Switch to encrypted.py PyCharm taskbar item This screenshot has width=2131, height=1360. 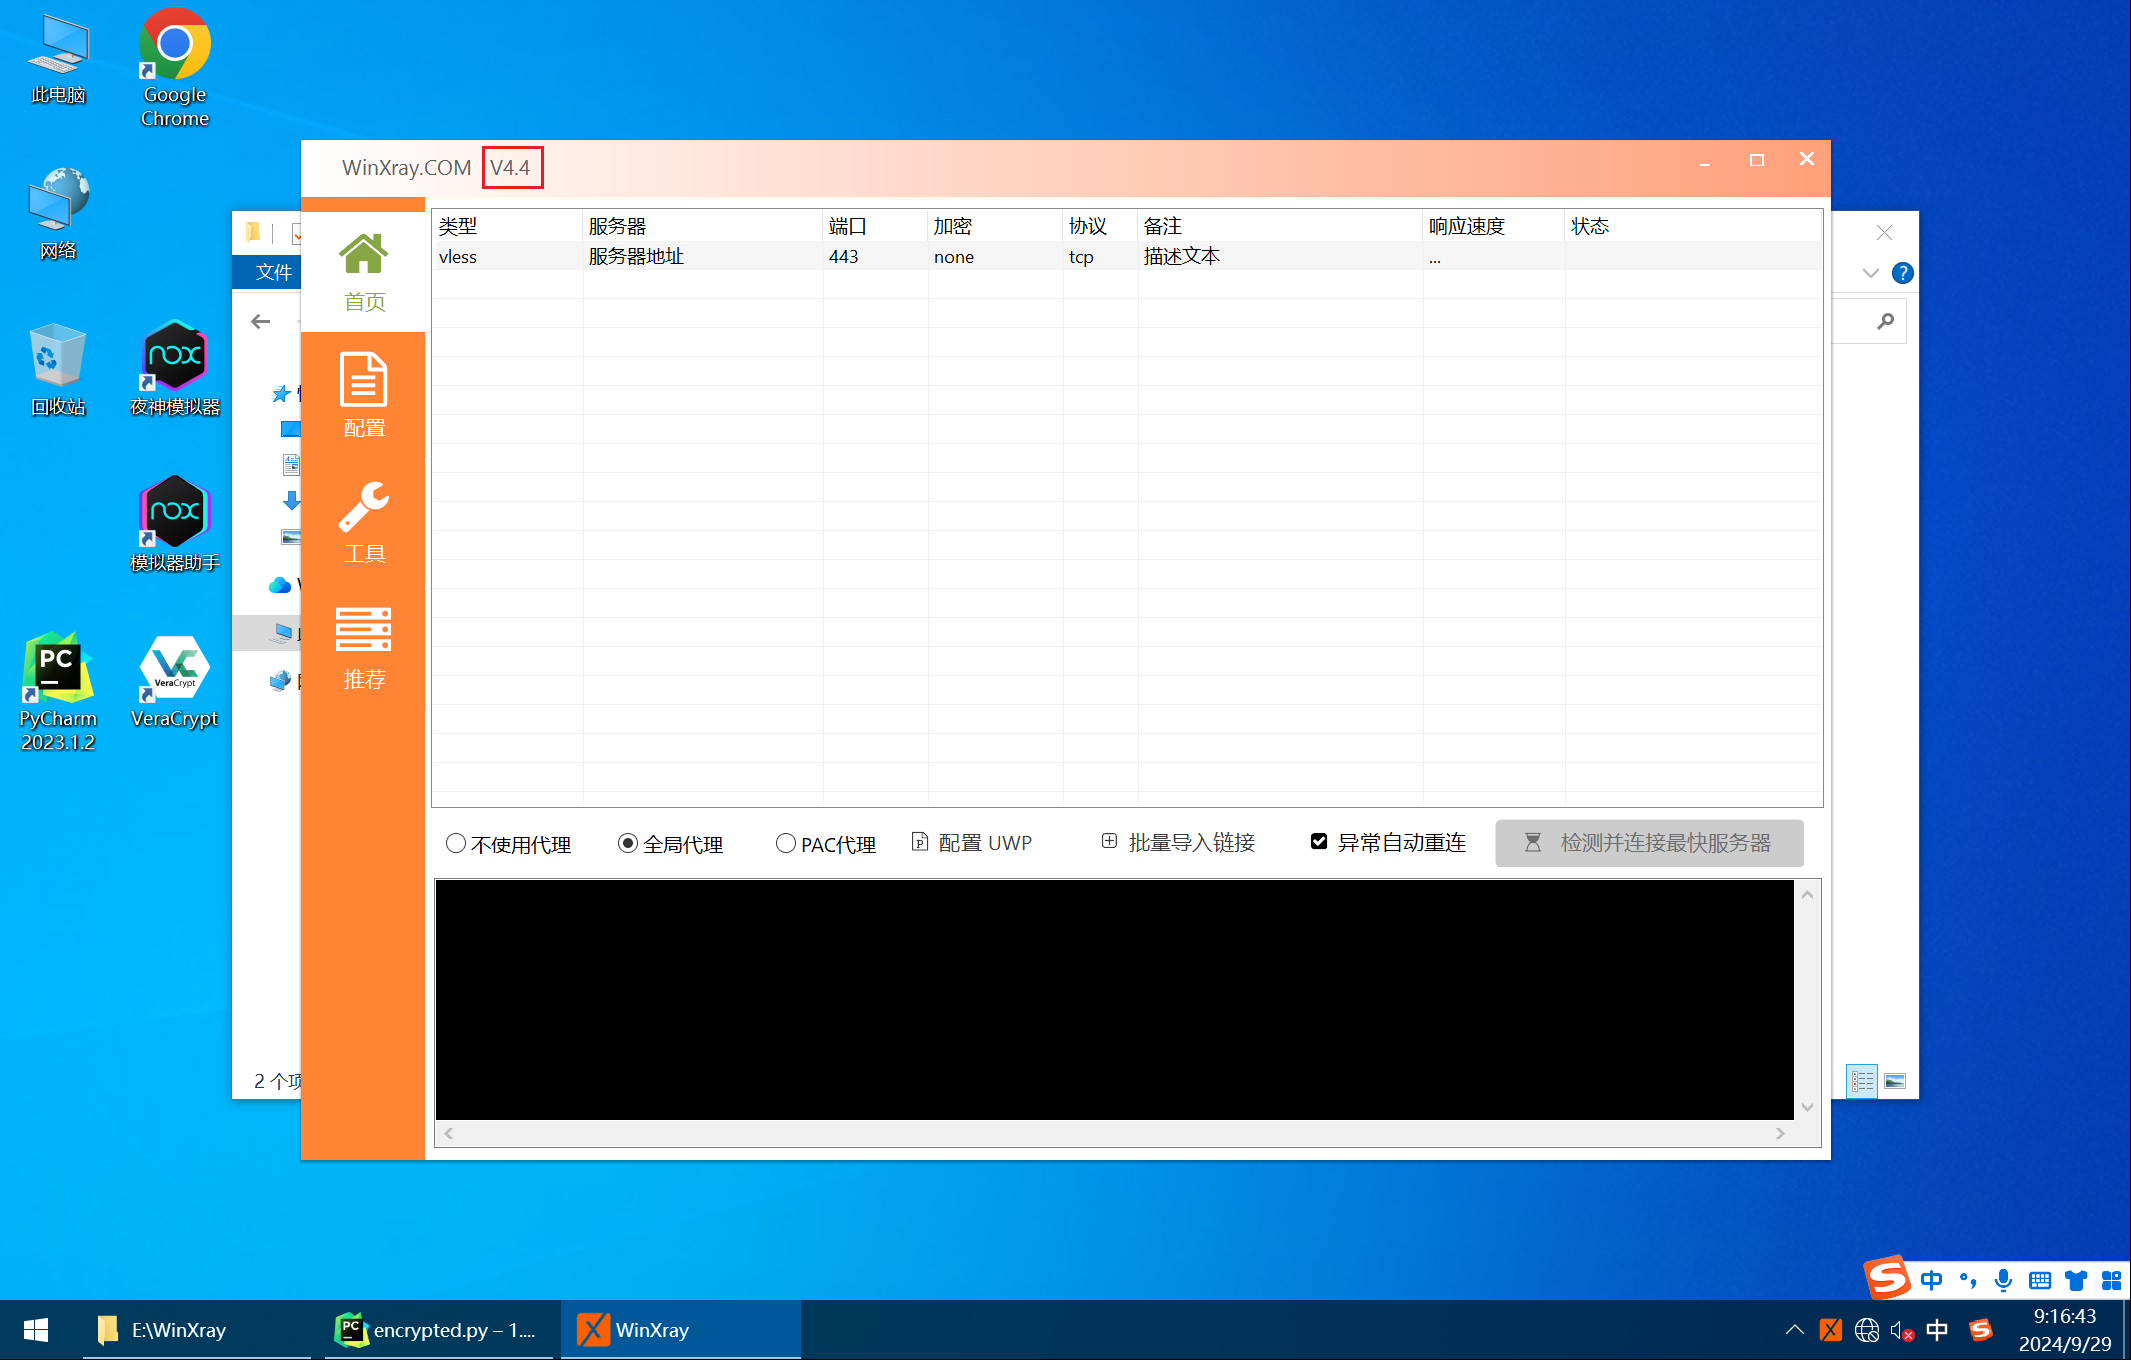(440, 1330)
